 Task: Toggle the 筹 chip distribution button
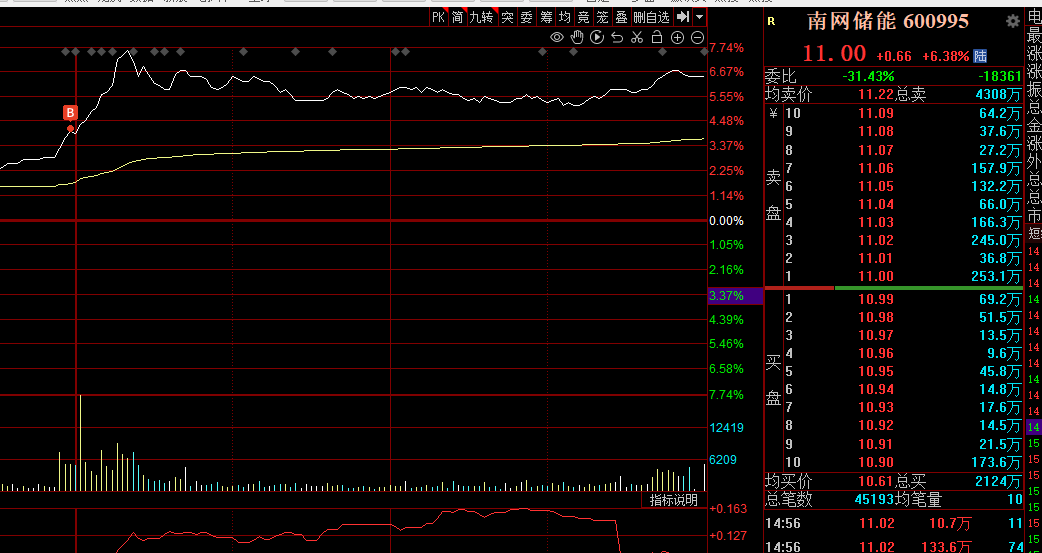tap(546, 17)
